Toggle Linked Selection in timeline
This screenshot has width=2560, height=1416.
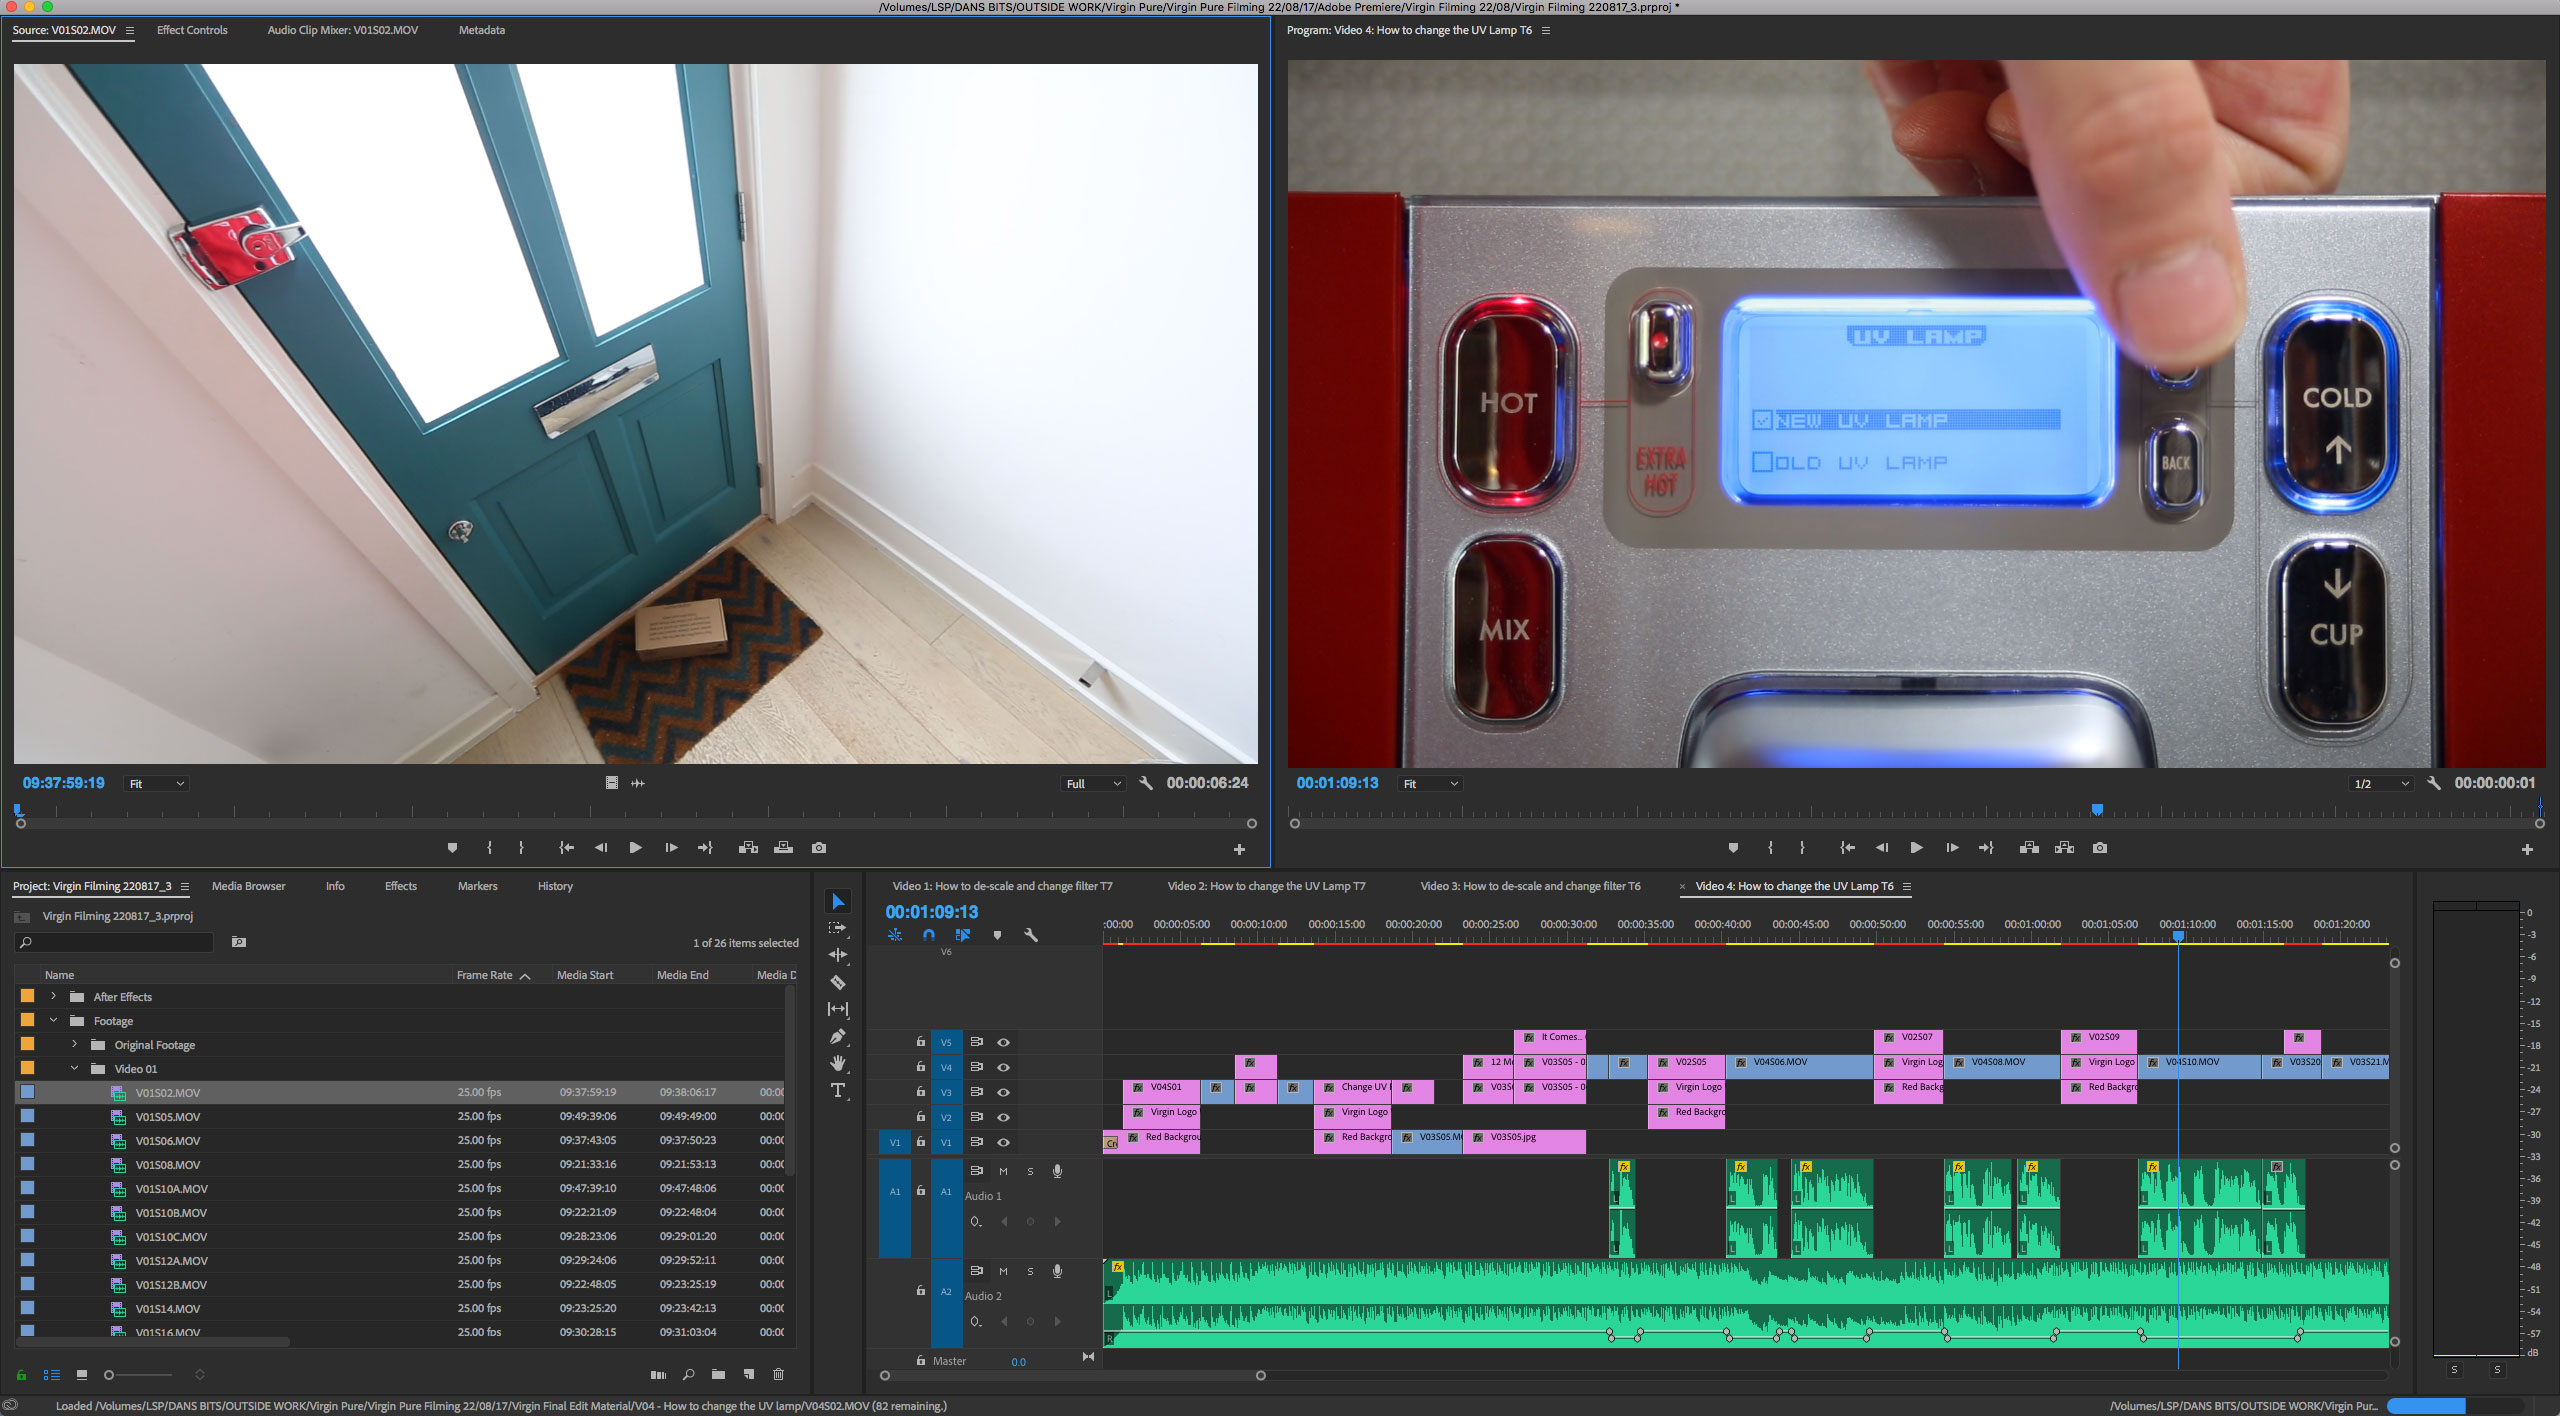(x=963, y=935)
